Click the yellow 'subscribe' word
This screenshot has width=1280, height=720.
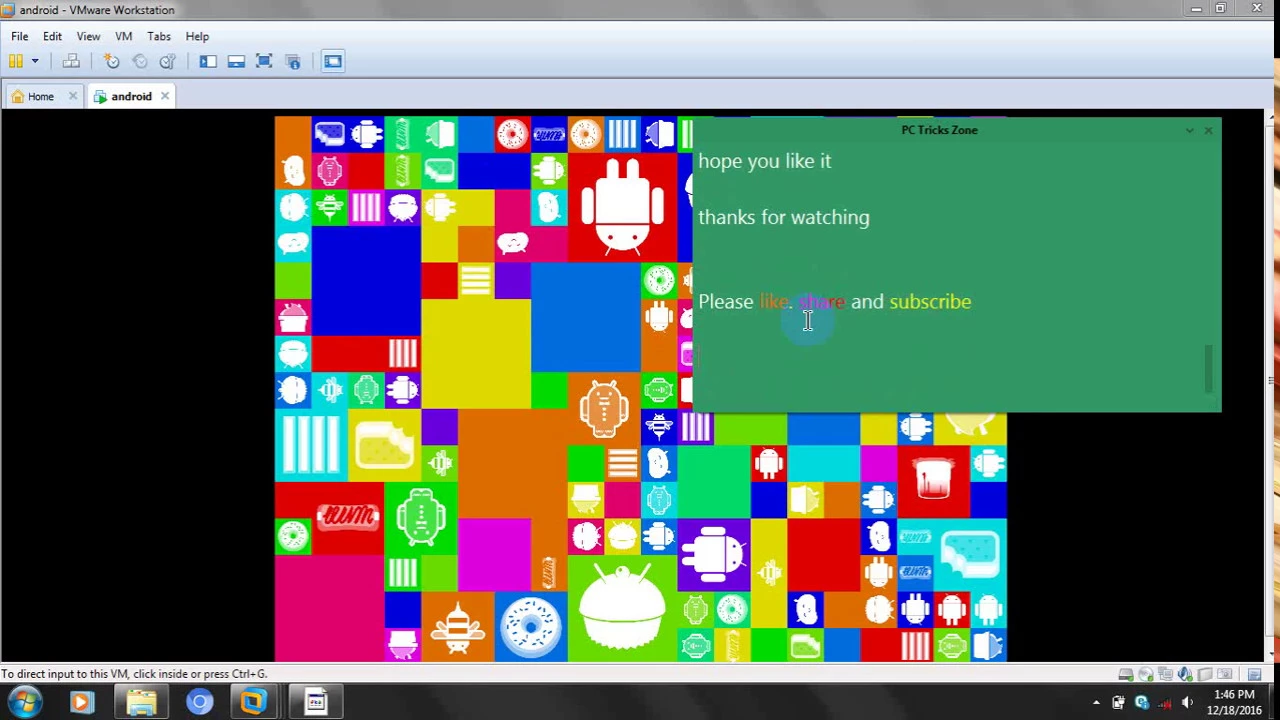tap(930, 301)
